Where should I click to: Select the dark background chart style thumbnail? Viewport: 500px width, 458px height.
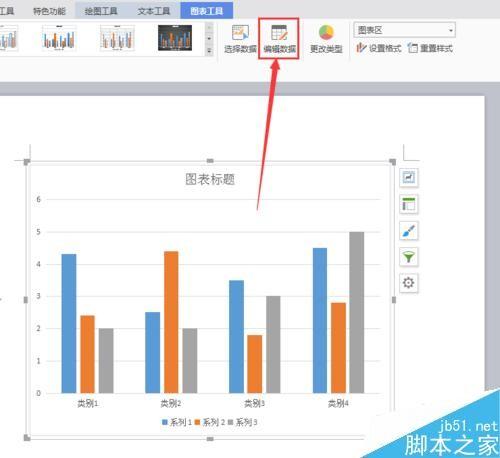pos(175,38)
